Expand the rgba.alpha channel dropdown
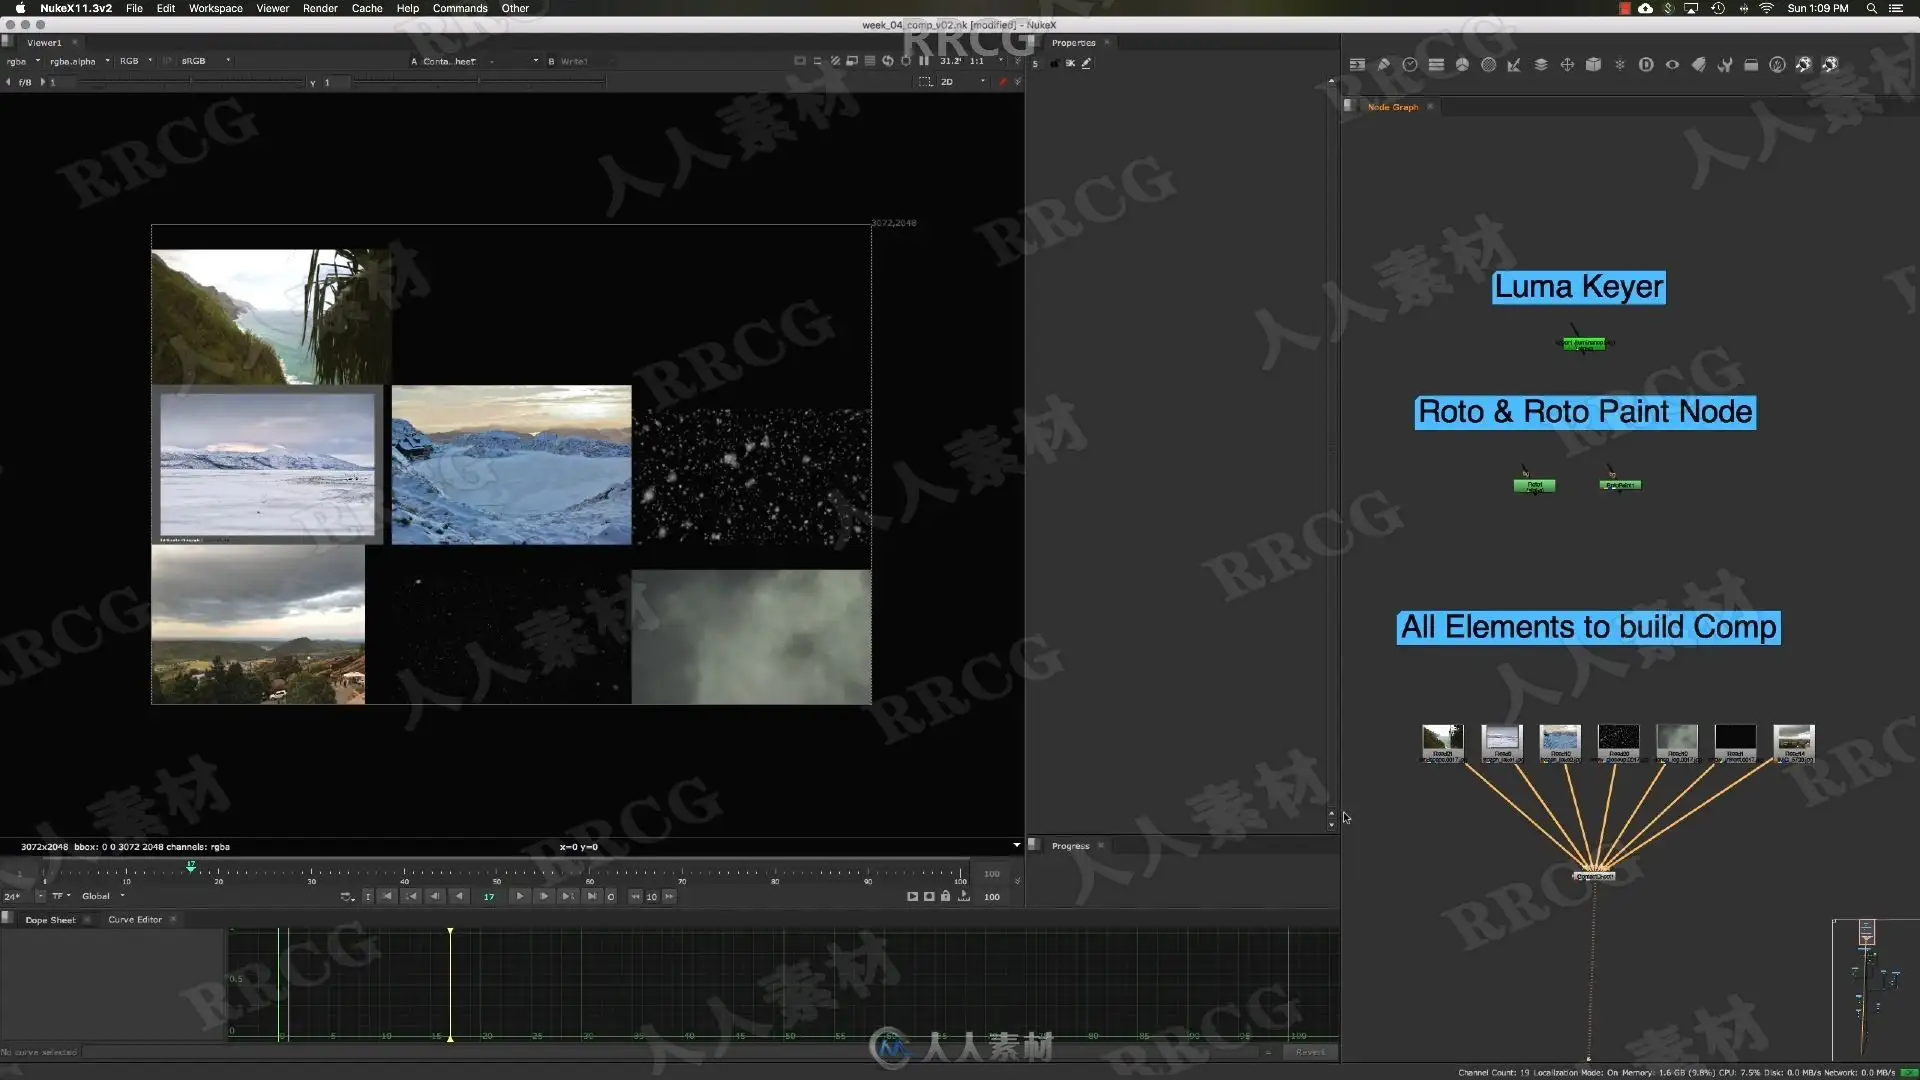 click(x=80, y=61)
